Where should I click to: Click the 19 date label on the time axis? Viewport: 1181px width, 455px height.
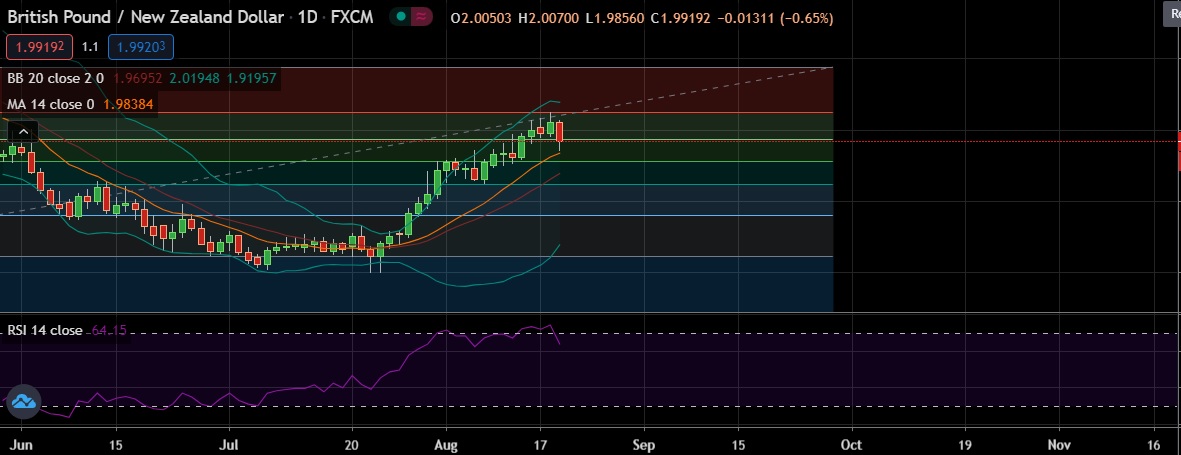(x=964, y=445)
